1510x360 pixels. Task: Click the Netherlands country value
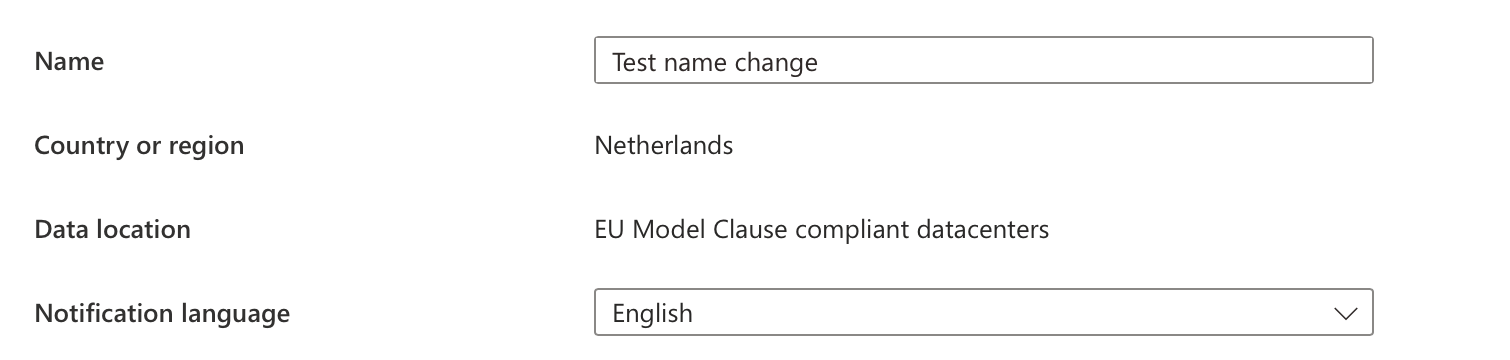(x=664, y=145)
